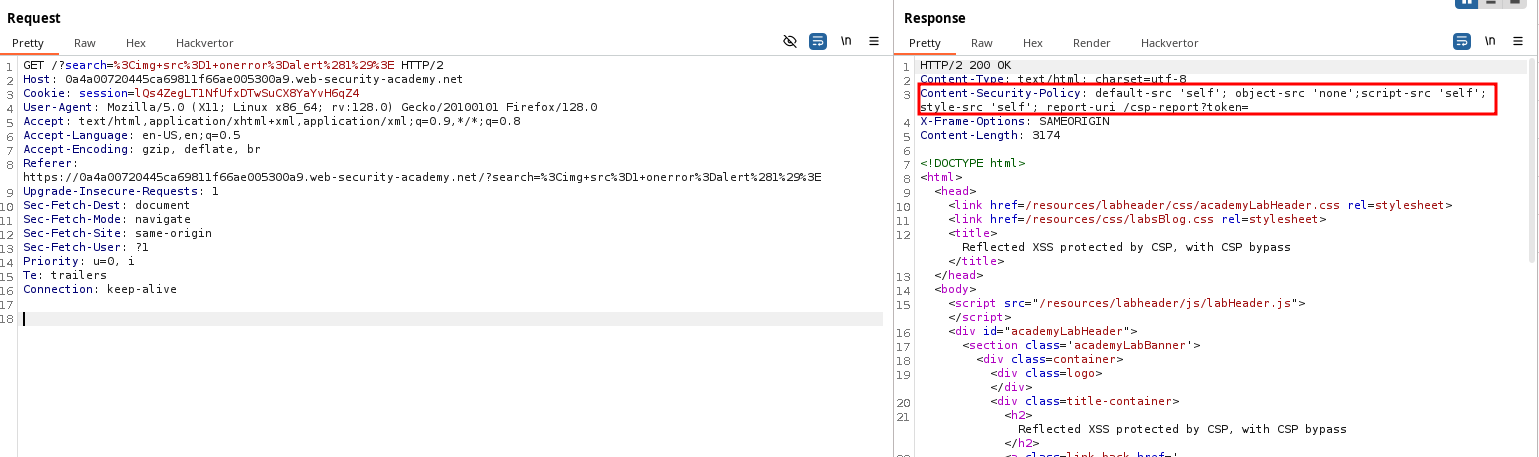Toggle word wrap icon in Request panel
The height and width of the screenshot is (457, 1539).
pos(818,42)
